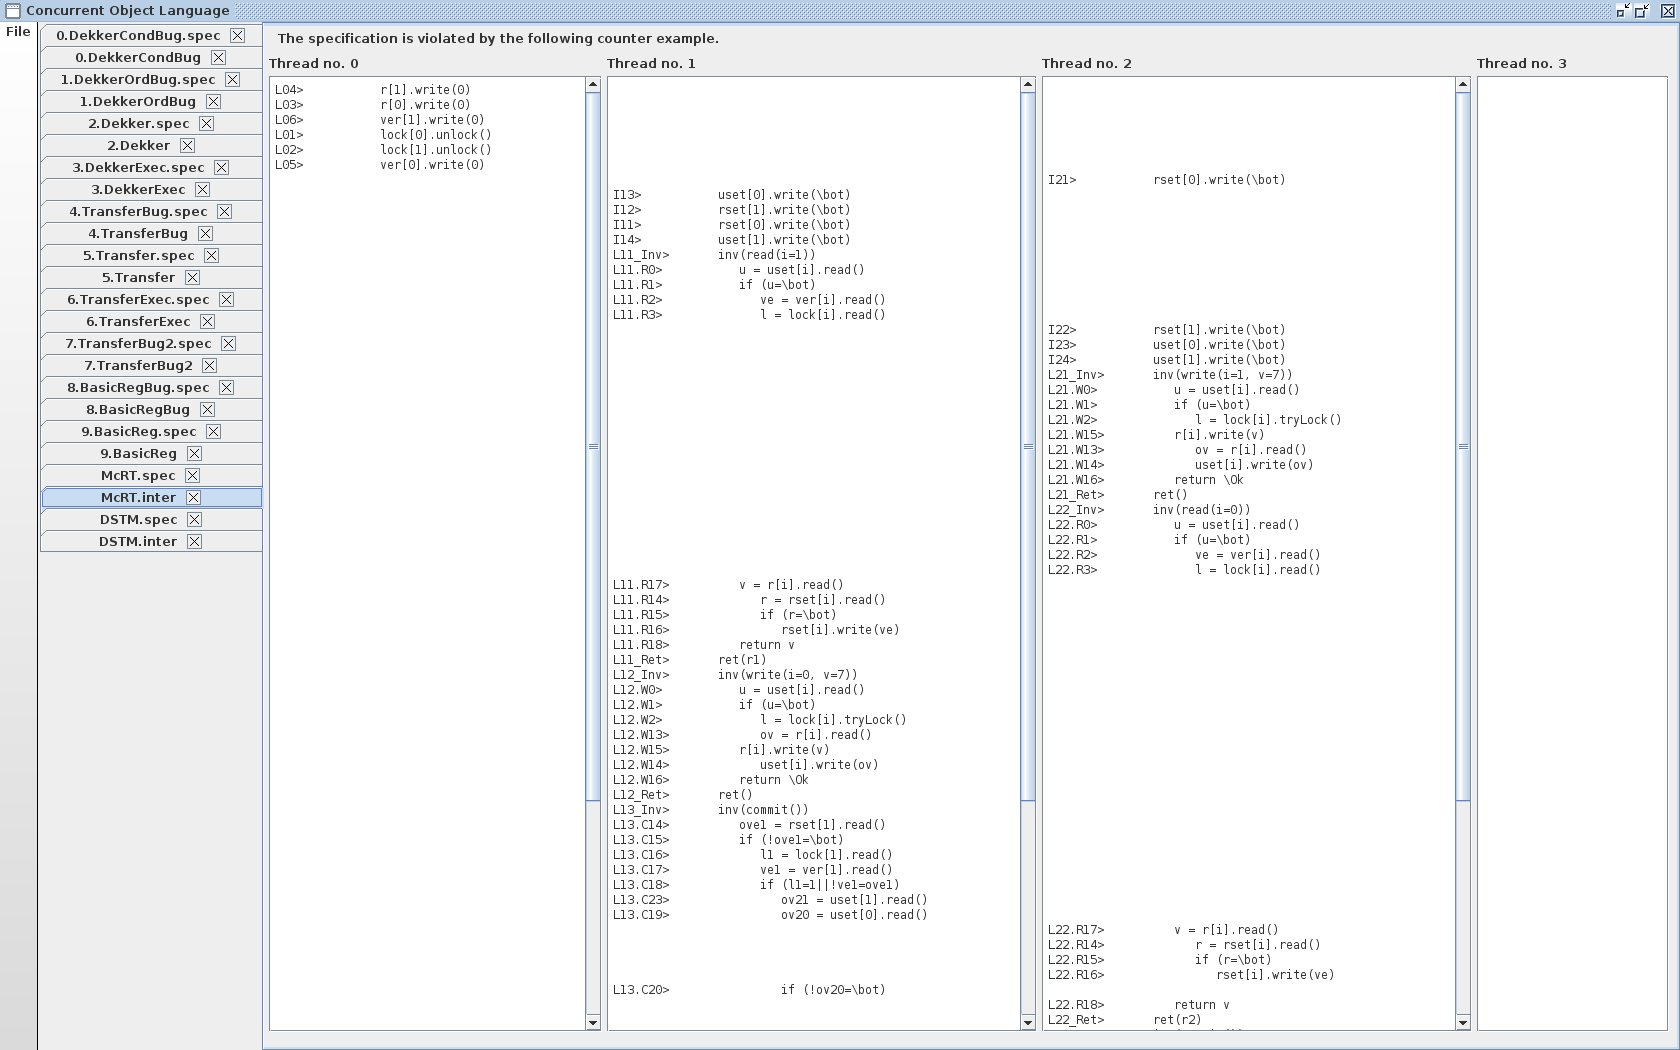Click Thread no. 0 scroll down arrow
Image resolution: width=1680 pixels, height=1050 pixels.
(593, 1022)
